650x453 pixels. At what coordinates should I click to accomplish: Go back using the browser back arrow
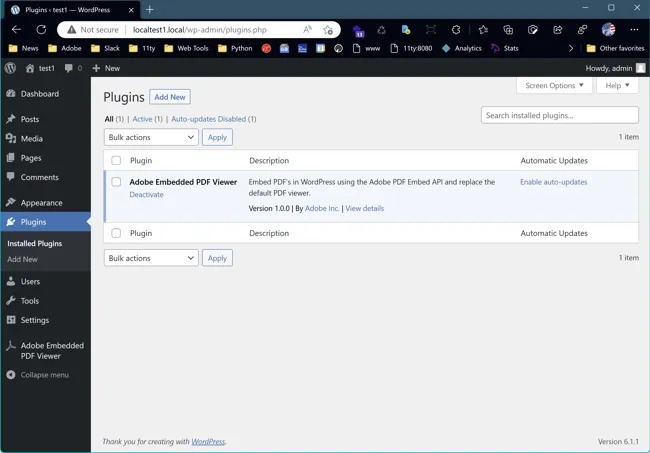[16, 30]
